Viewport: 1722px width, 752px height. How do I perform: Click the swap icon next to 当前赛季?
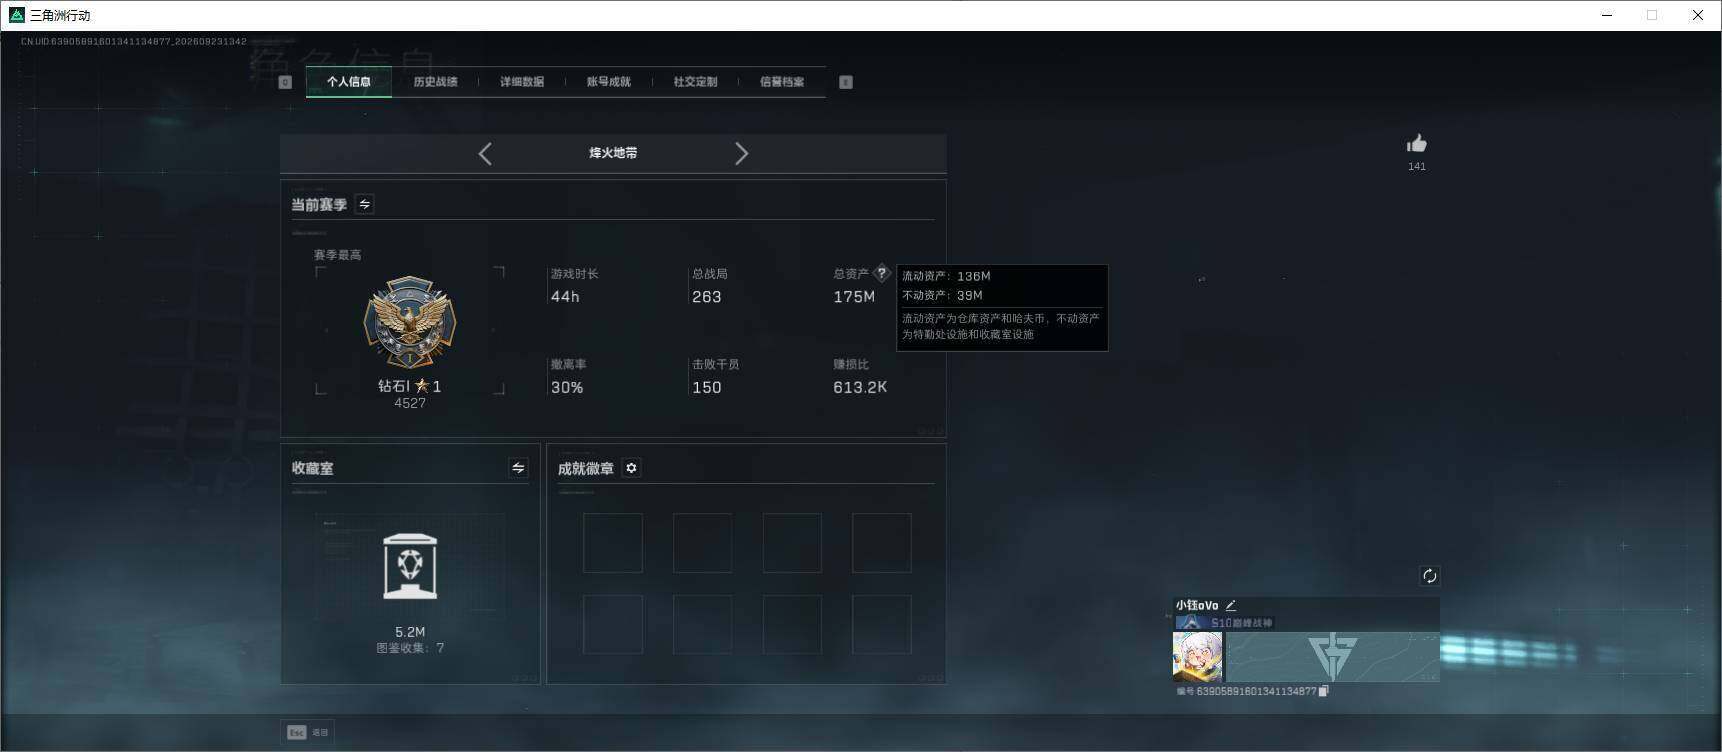365,204
